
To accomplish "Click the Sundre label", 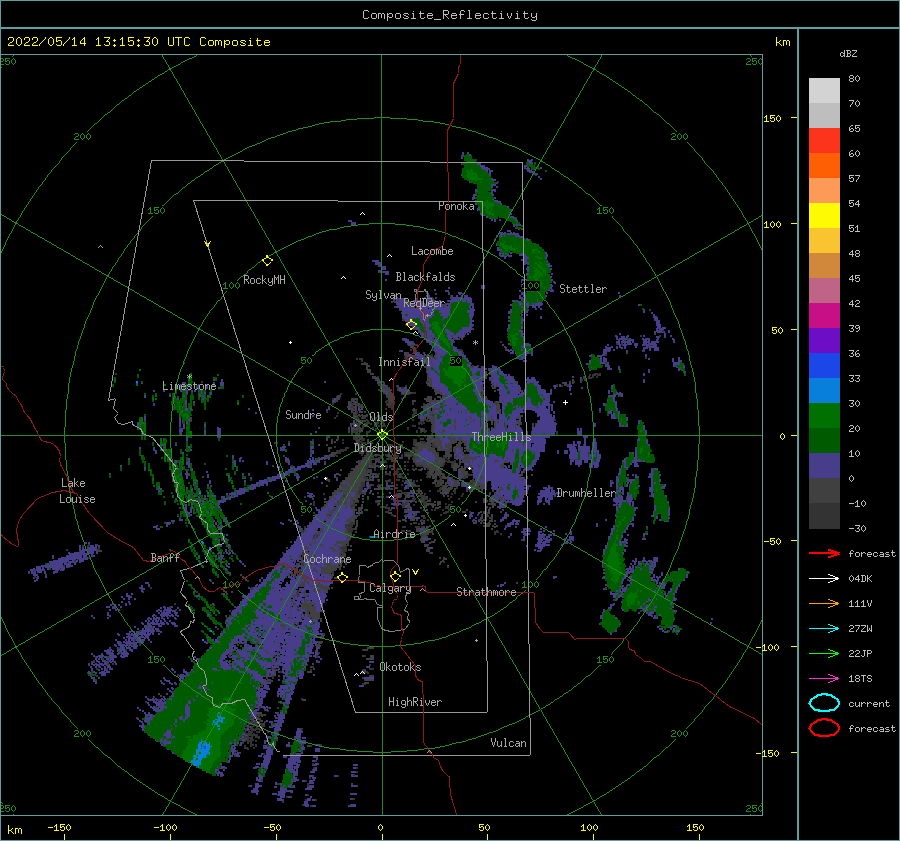I will click(303, 414).
